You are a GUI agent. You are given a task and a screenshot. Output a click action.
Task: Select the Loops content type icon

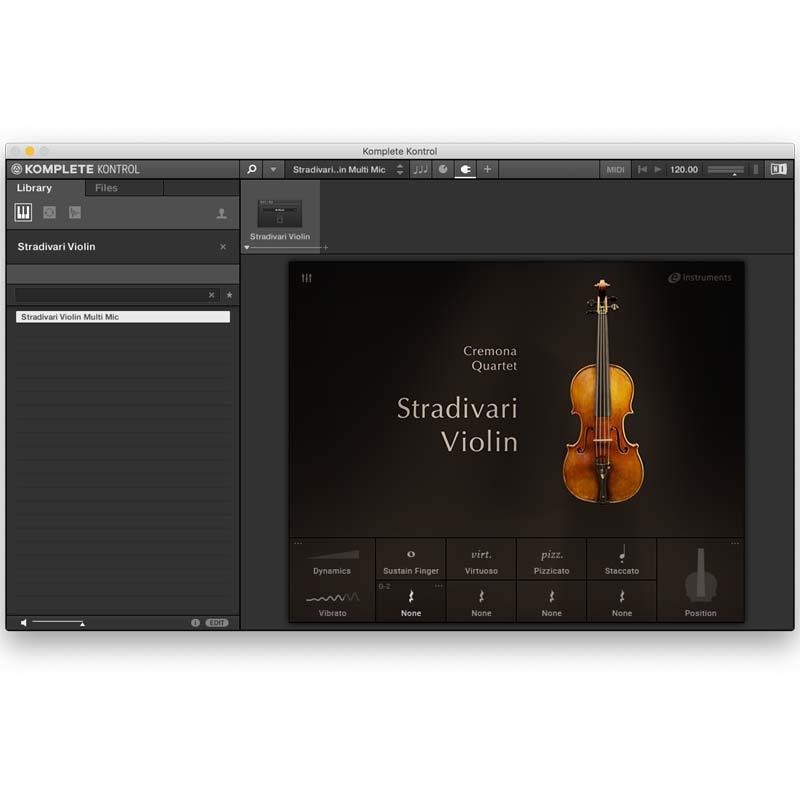(x=49, y=212)
